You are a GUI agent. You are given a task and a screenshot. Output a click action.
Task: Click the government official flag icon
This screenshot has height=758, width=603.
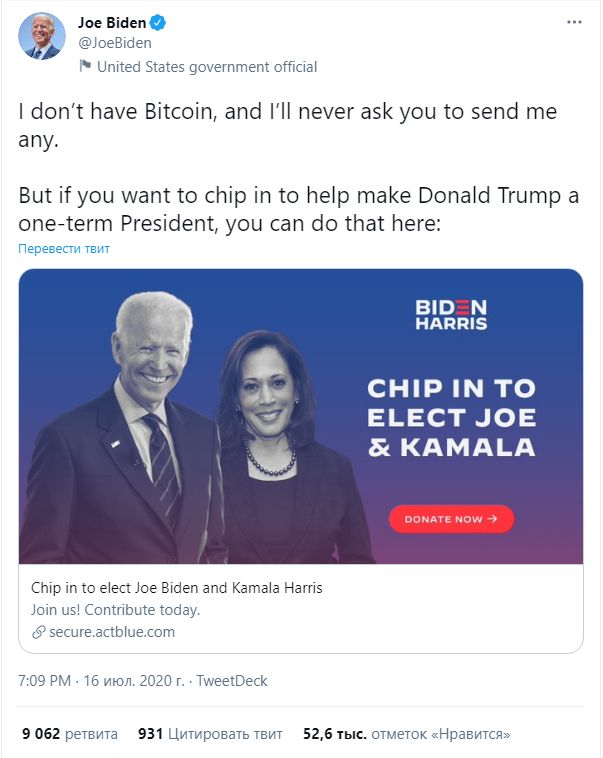tap(85, 65)
